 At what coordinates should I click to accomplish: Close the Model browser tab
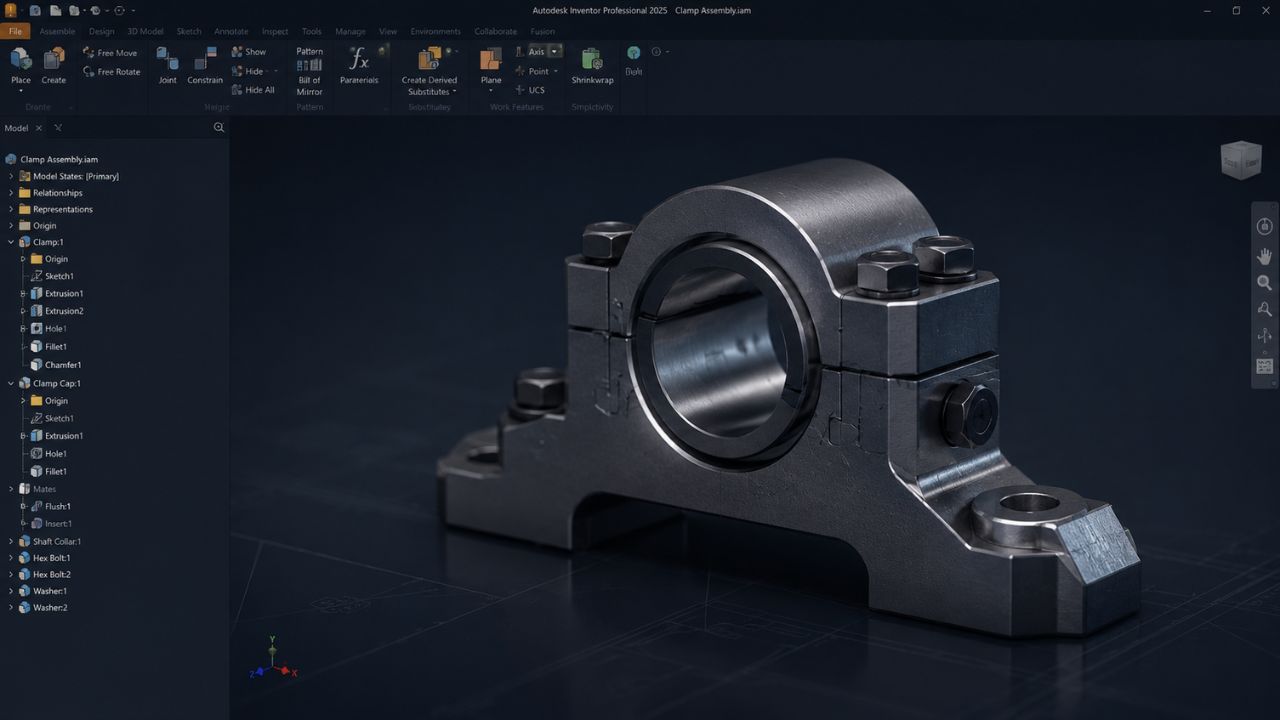point(39,128)
